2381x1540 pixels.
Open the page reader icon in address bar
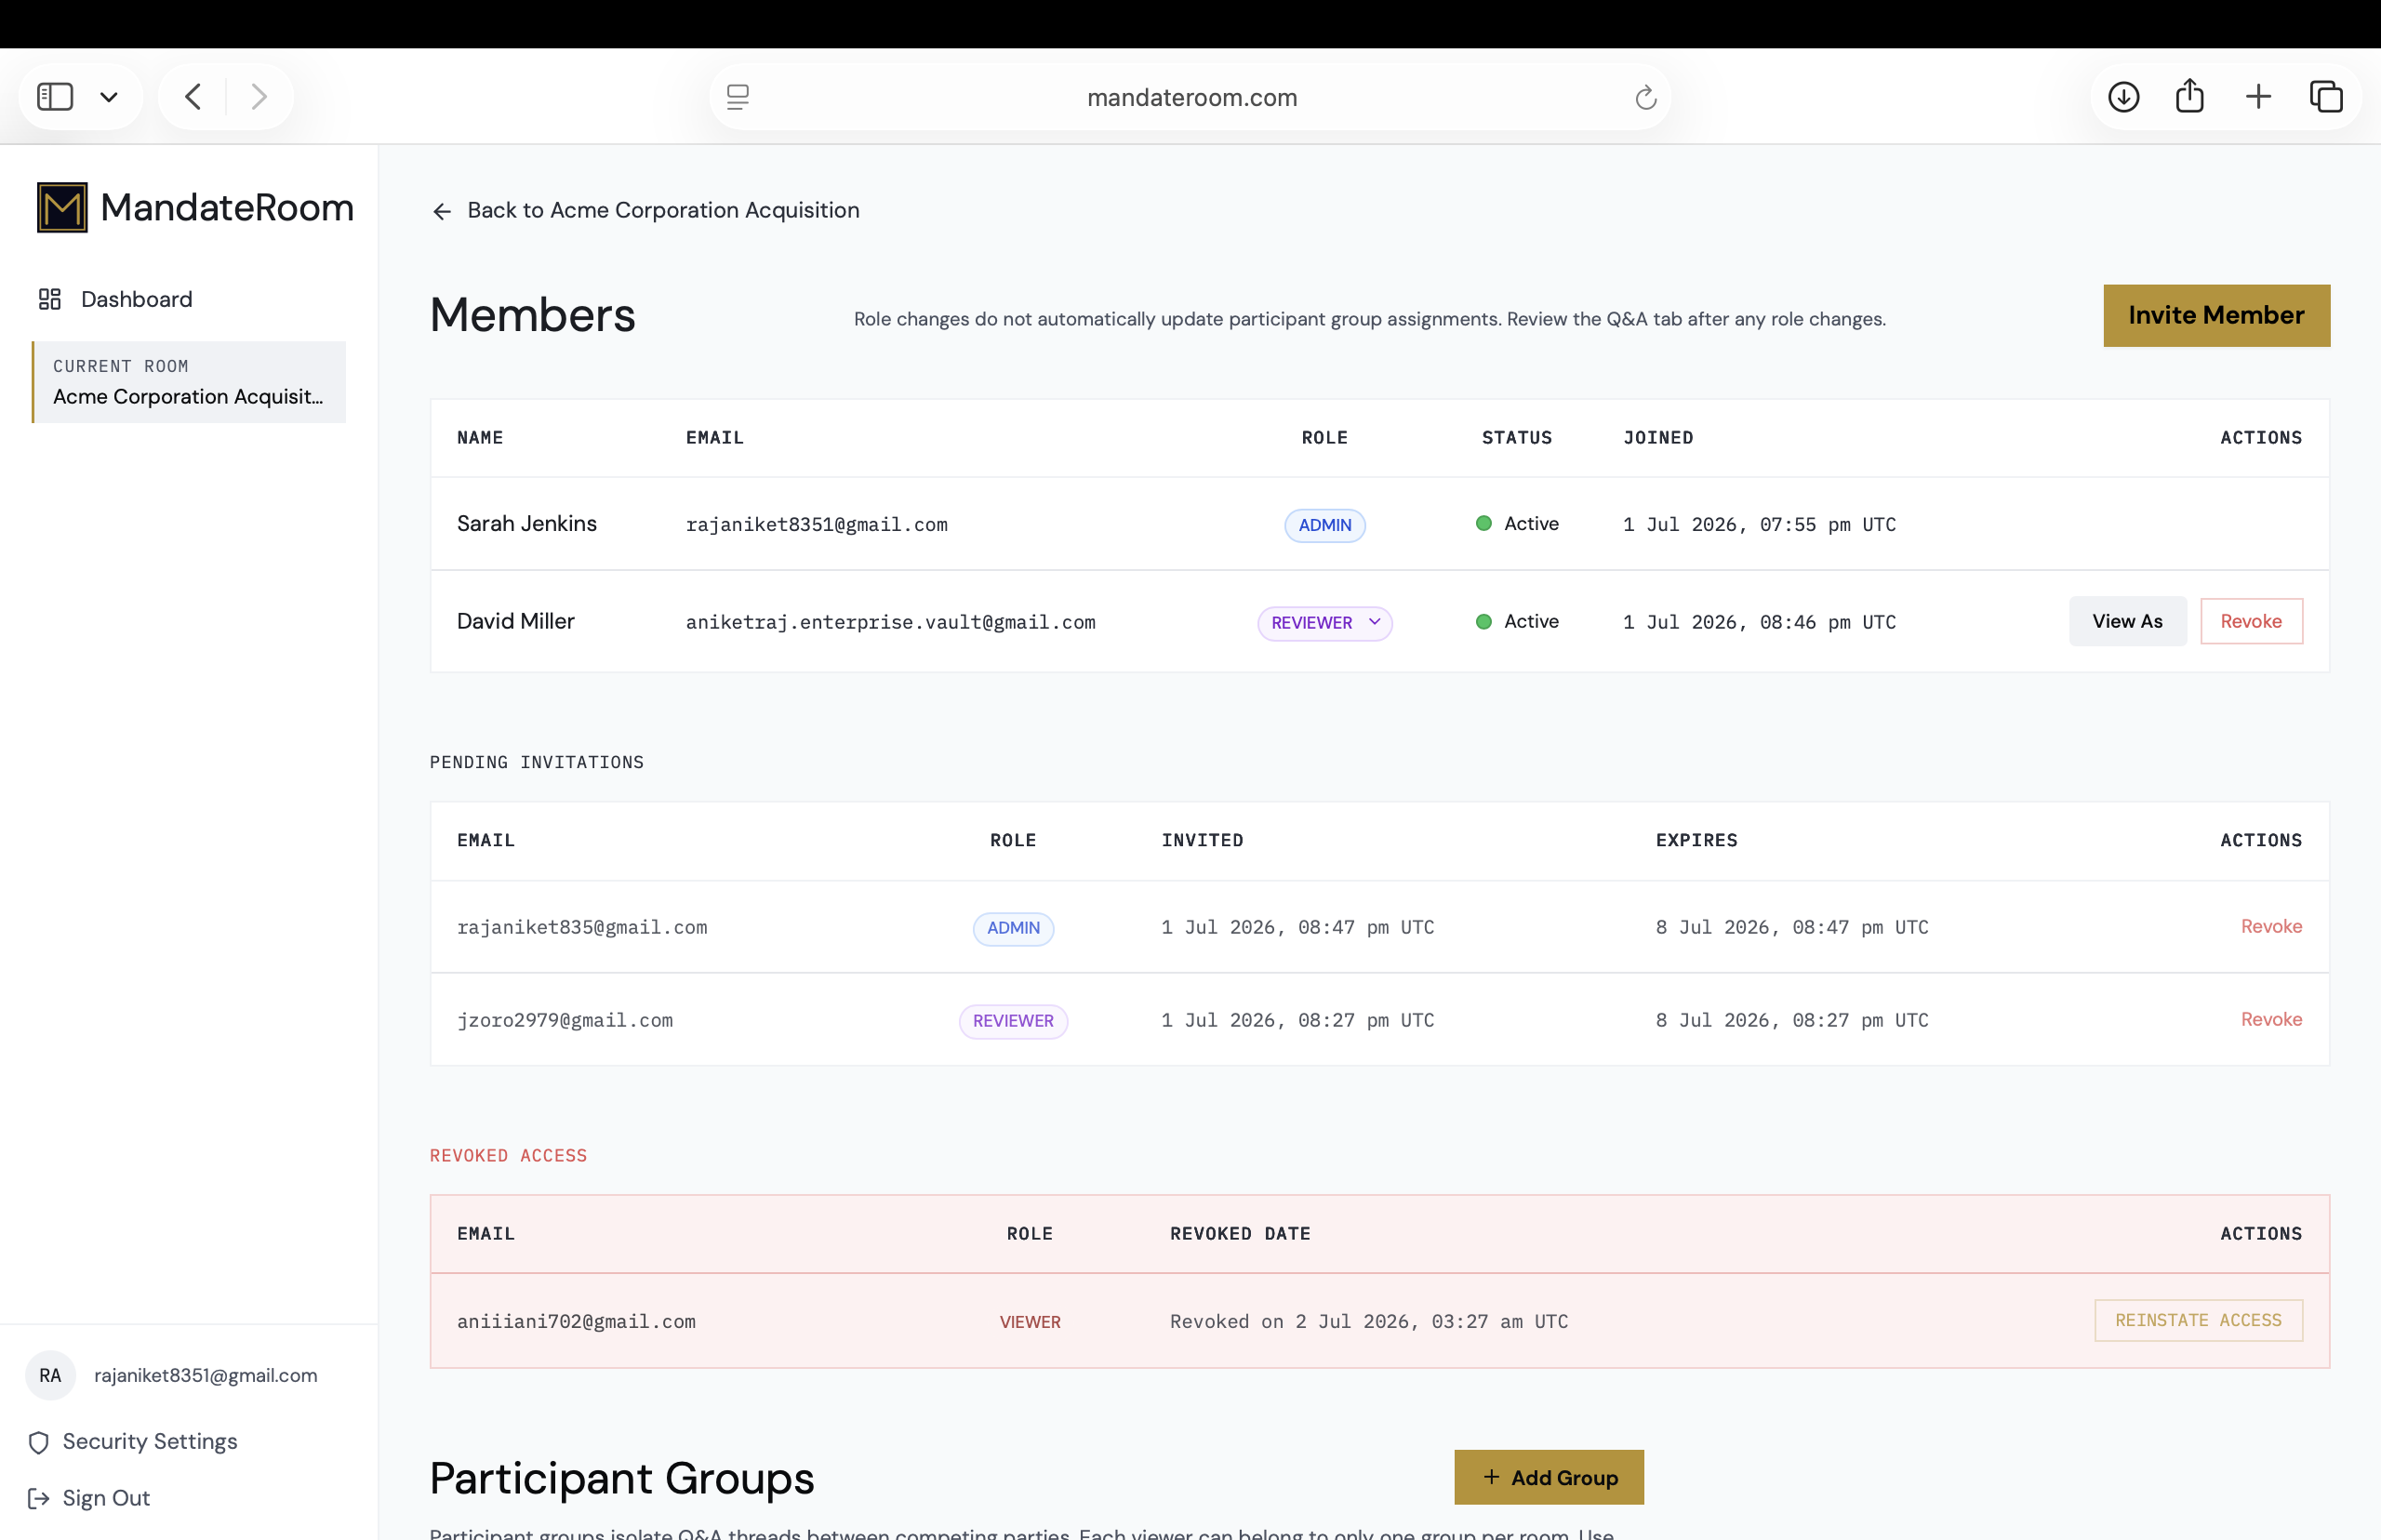click(x=738, y=97)
